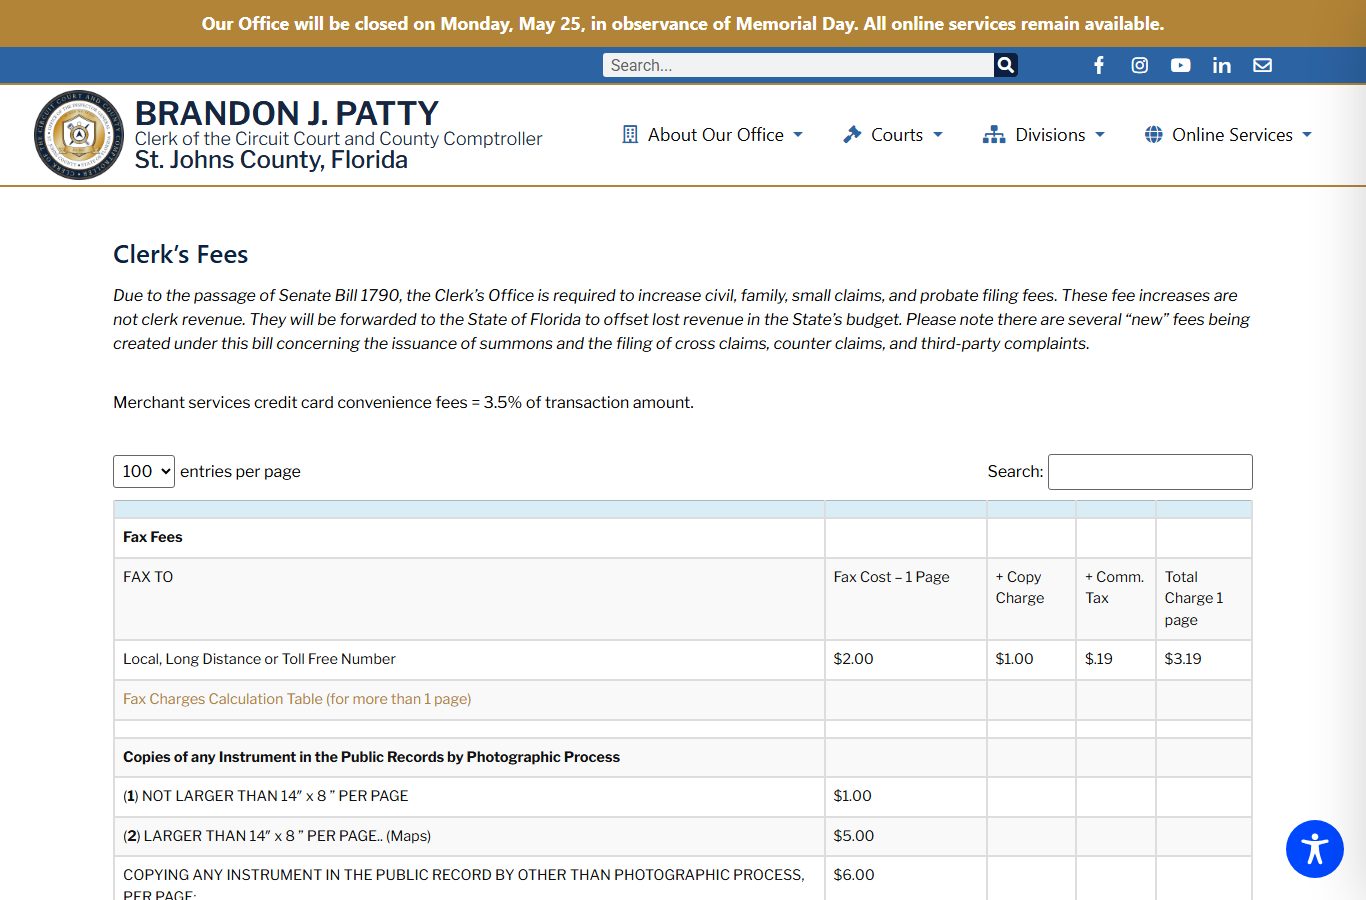Viewport: 1366px width, 900px height.
Task: Click the Total Charge 1 page header
Action: tap(1204, 598)
